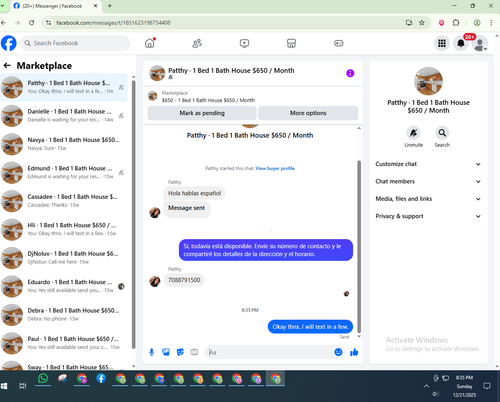Open the Debra conversation
Screen dimensions: 500x402
click(63, 315)
